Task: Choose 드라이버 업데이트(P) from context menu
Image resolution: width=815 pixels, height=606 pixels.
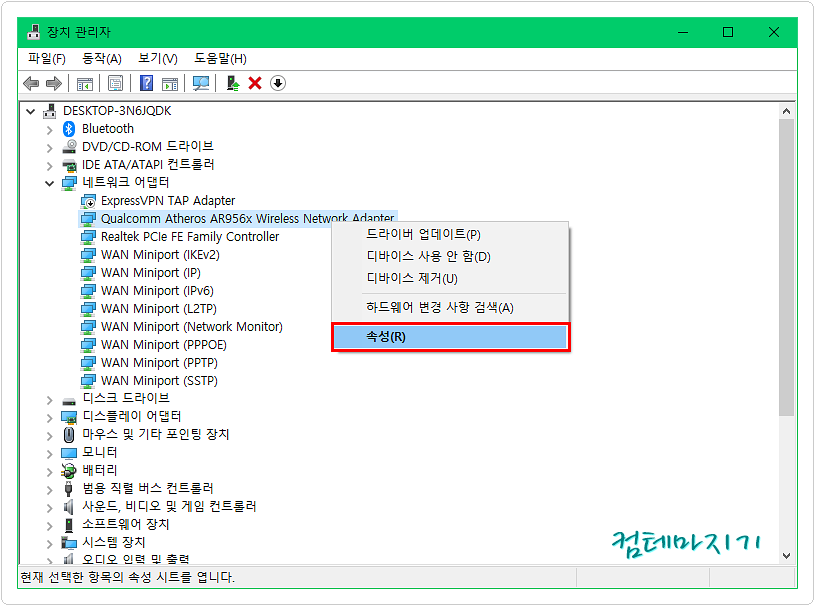Action: click(x=450, y=234)
